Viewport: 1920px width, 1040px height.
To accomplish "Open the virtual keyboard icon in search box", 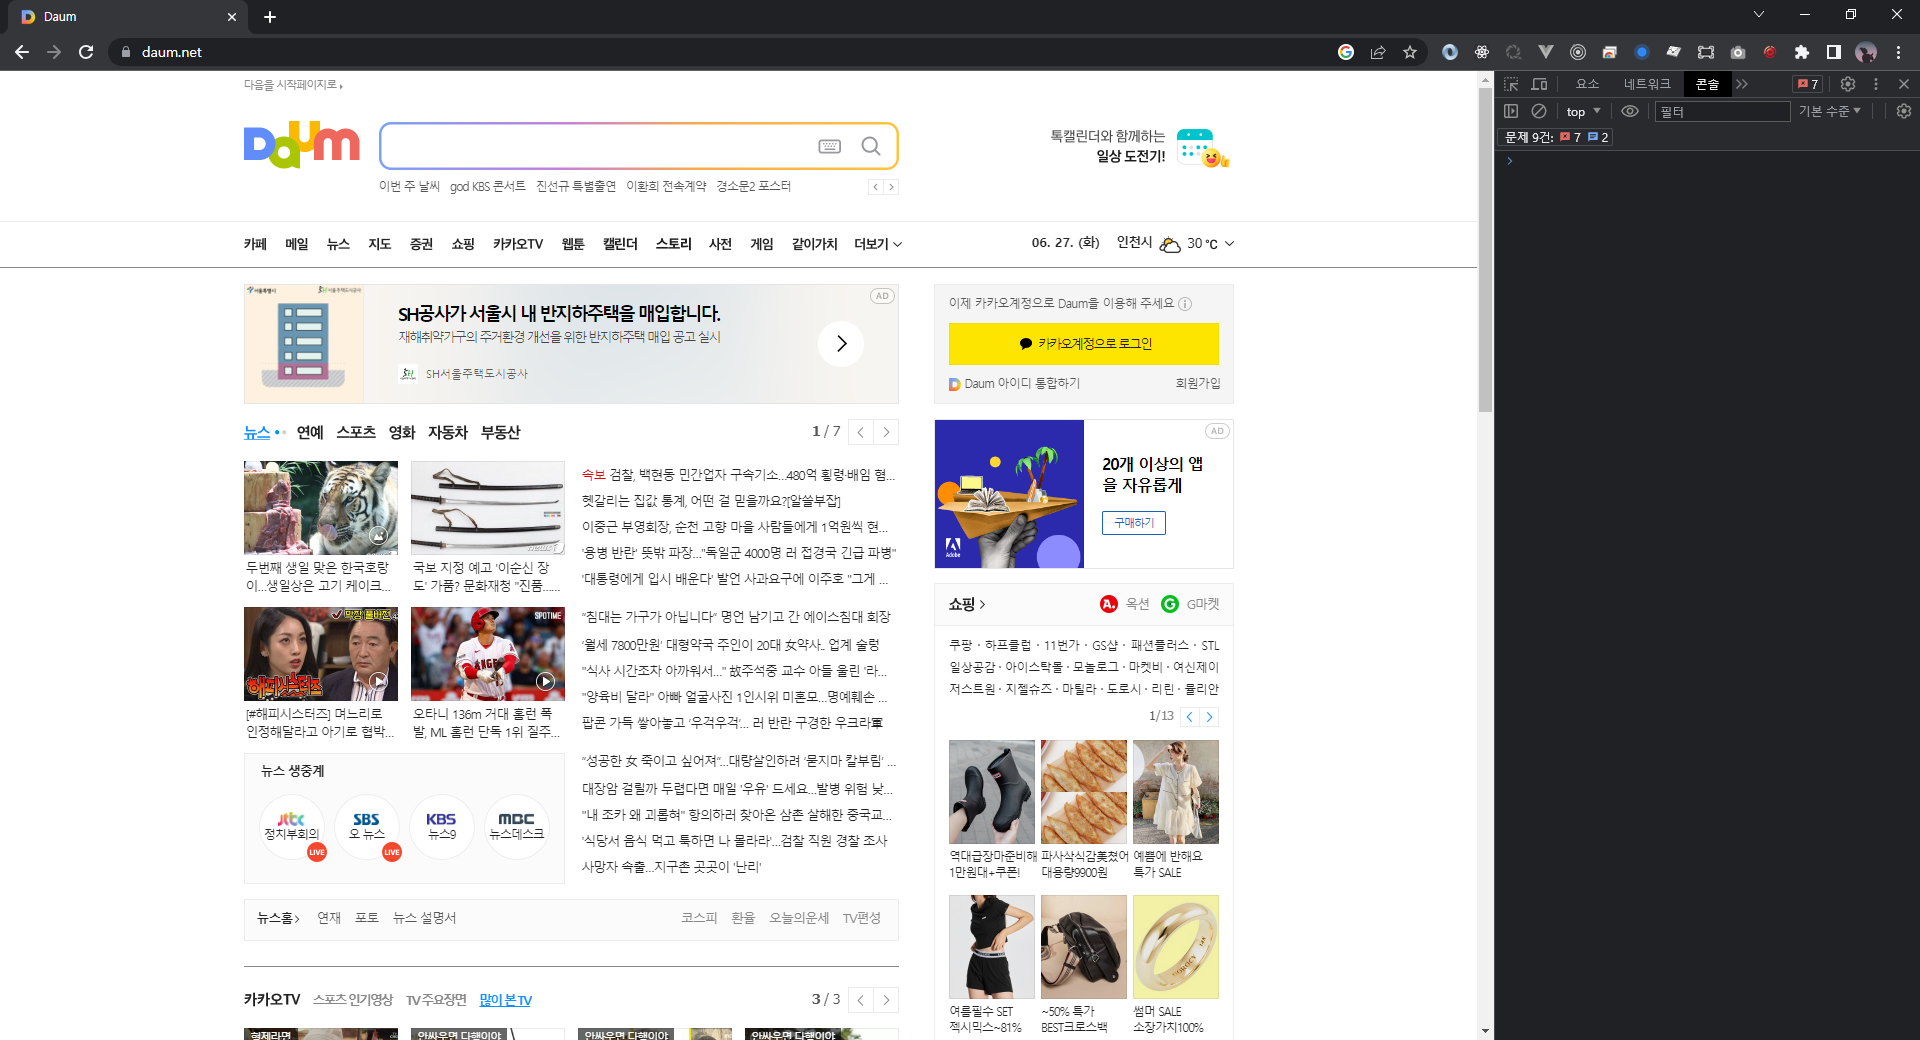I will [829, 146].
